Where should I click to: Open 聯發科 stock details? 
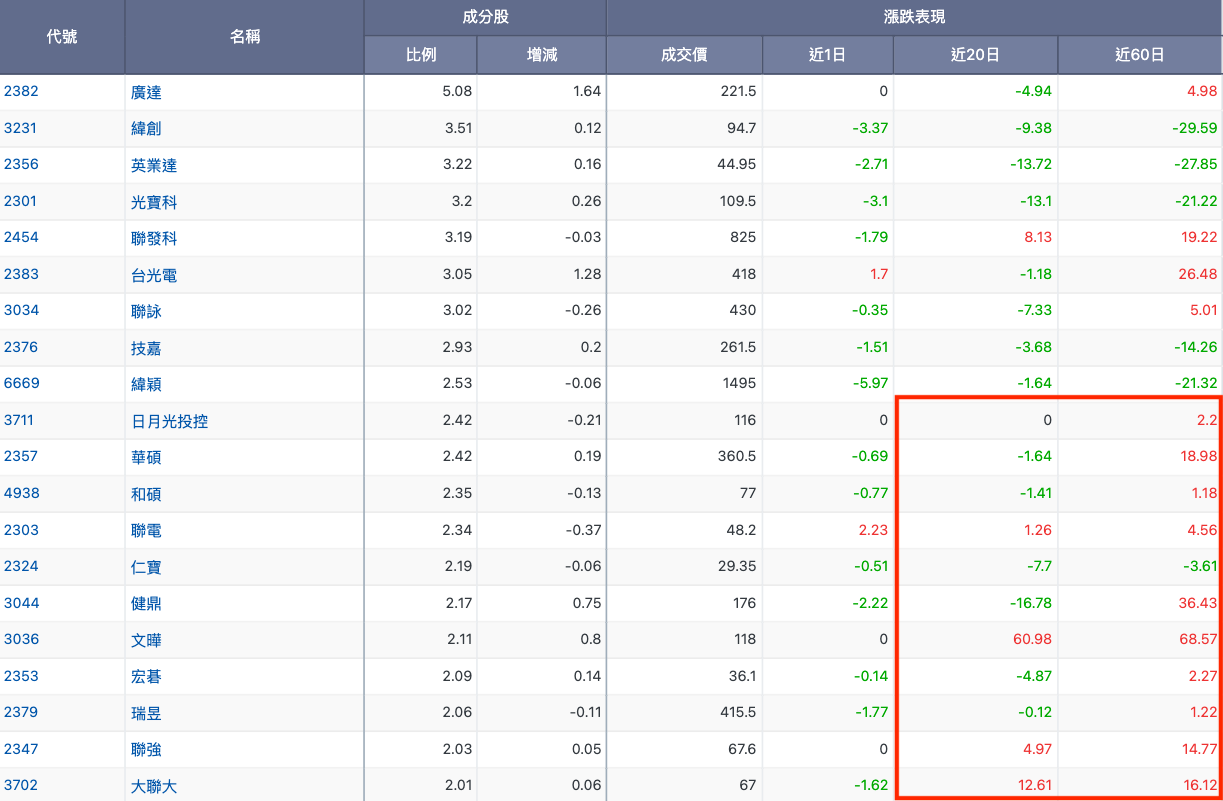pos(154,238)
